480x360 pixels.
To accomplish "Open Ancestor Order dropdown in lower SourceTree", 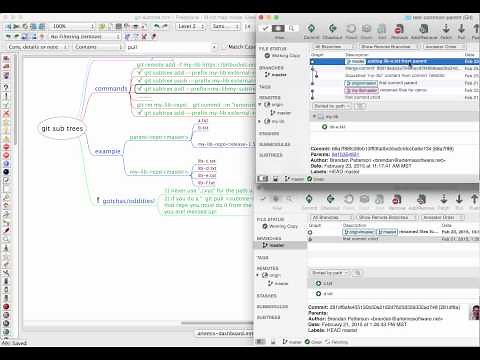I will pos(442,217).
